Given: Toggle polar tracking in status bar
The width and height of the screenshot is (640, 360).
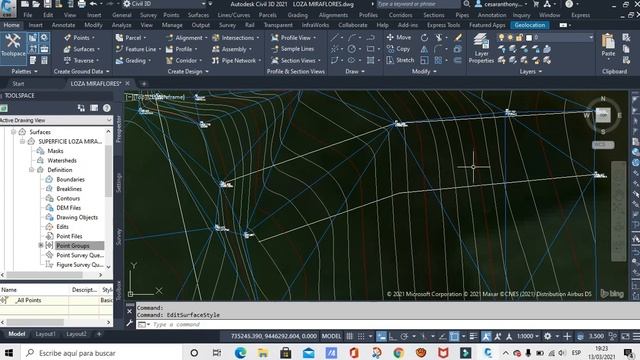Looking at the screenshot, I should point(404,336).
